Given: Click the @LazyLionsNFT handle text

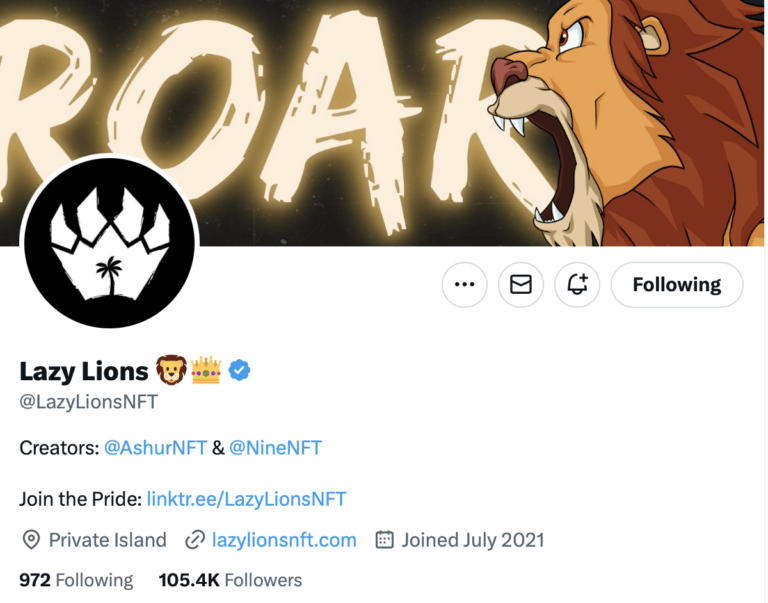Looking at the screenshot, I should pyautogui.click(x=89, y=403).
